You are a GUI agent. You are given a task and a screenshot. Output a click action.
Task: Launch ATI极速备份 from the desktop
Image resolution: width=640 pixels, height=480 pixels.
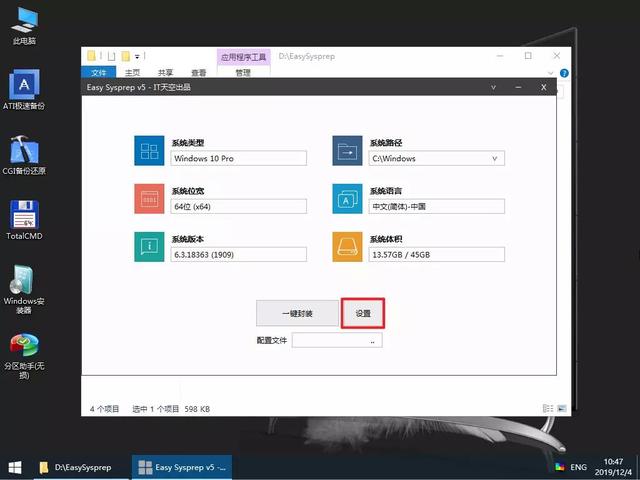[24, 89]
